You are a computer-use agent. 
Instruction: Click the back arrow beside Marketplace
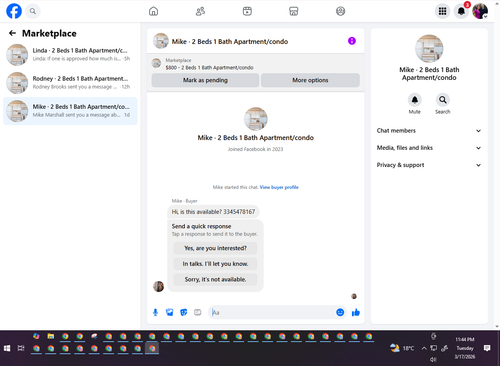pyautogui.click(x=12, y=33)
